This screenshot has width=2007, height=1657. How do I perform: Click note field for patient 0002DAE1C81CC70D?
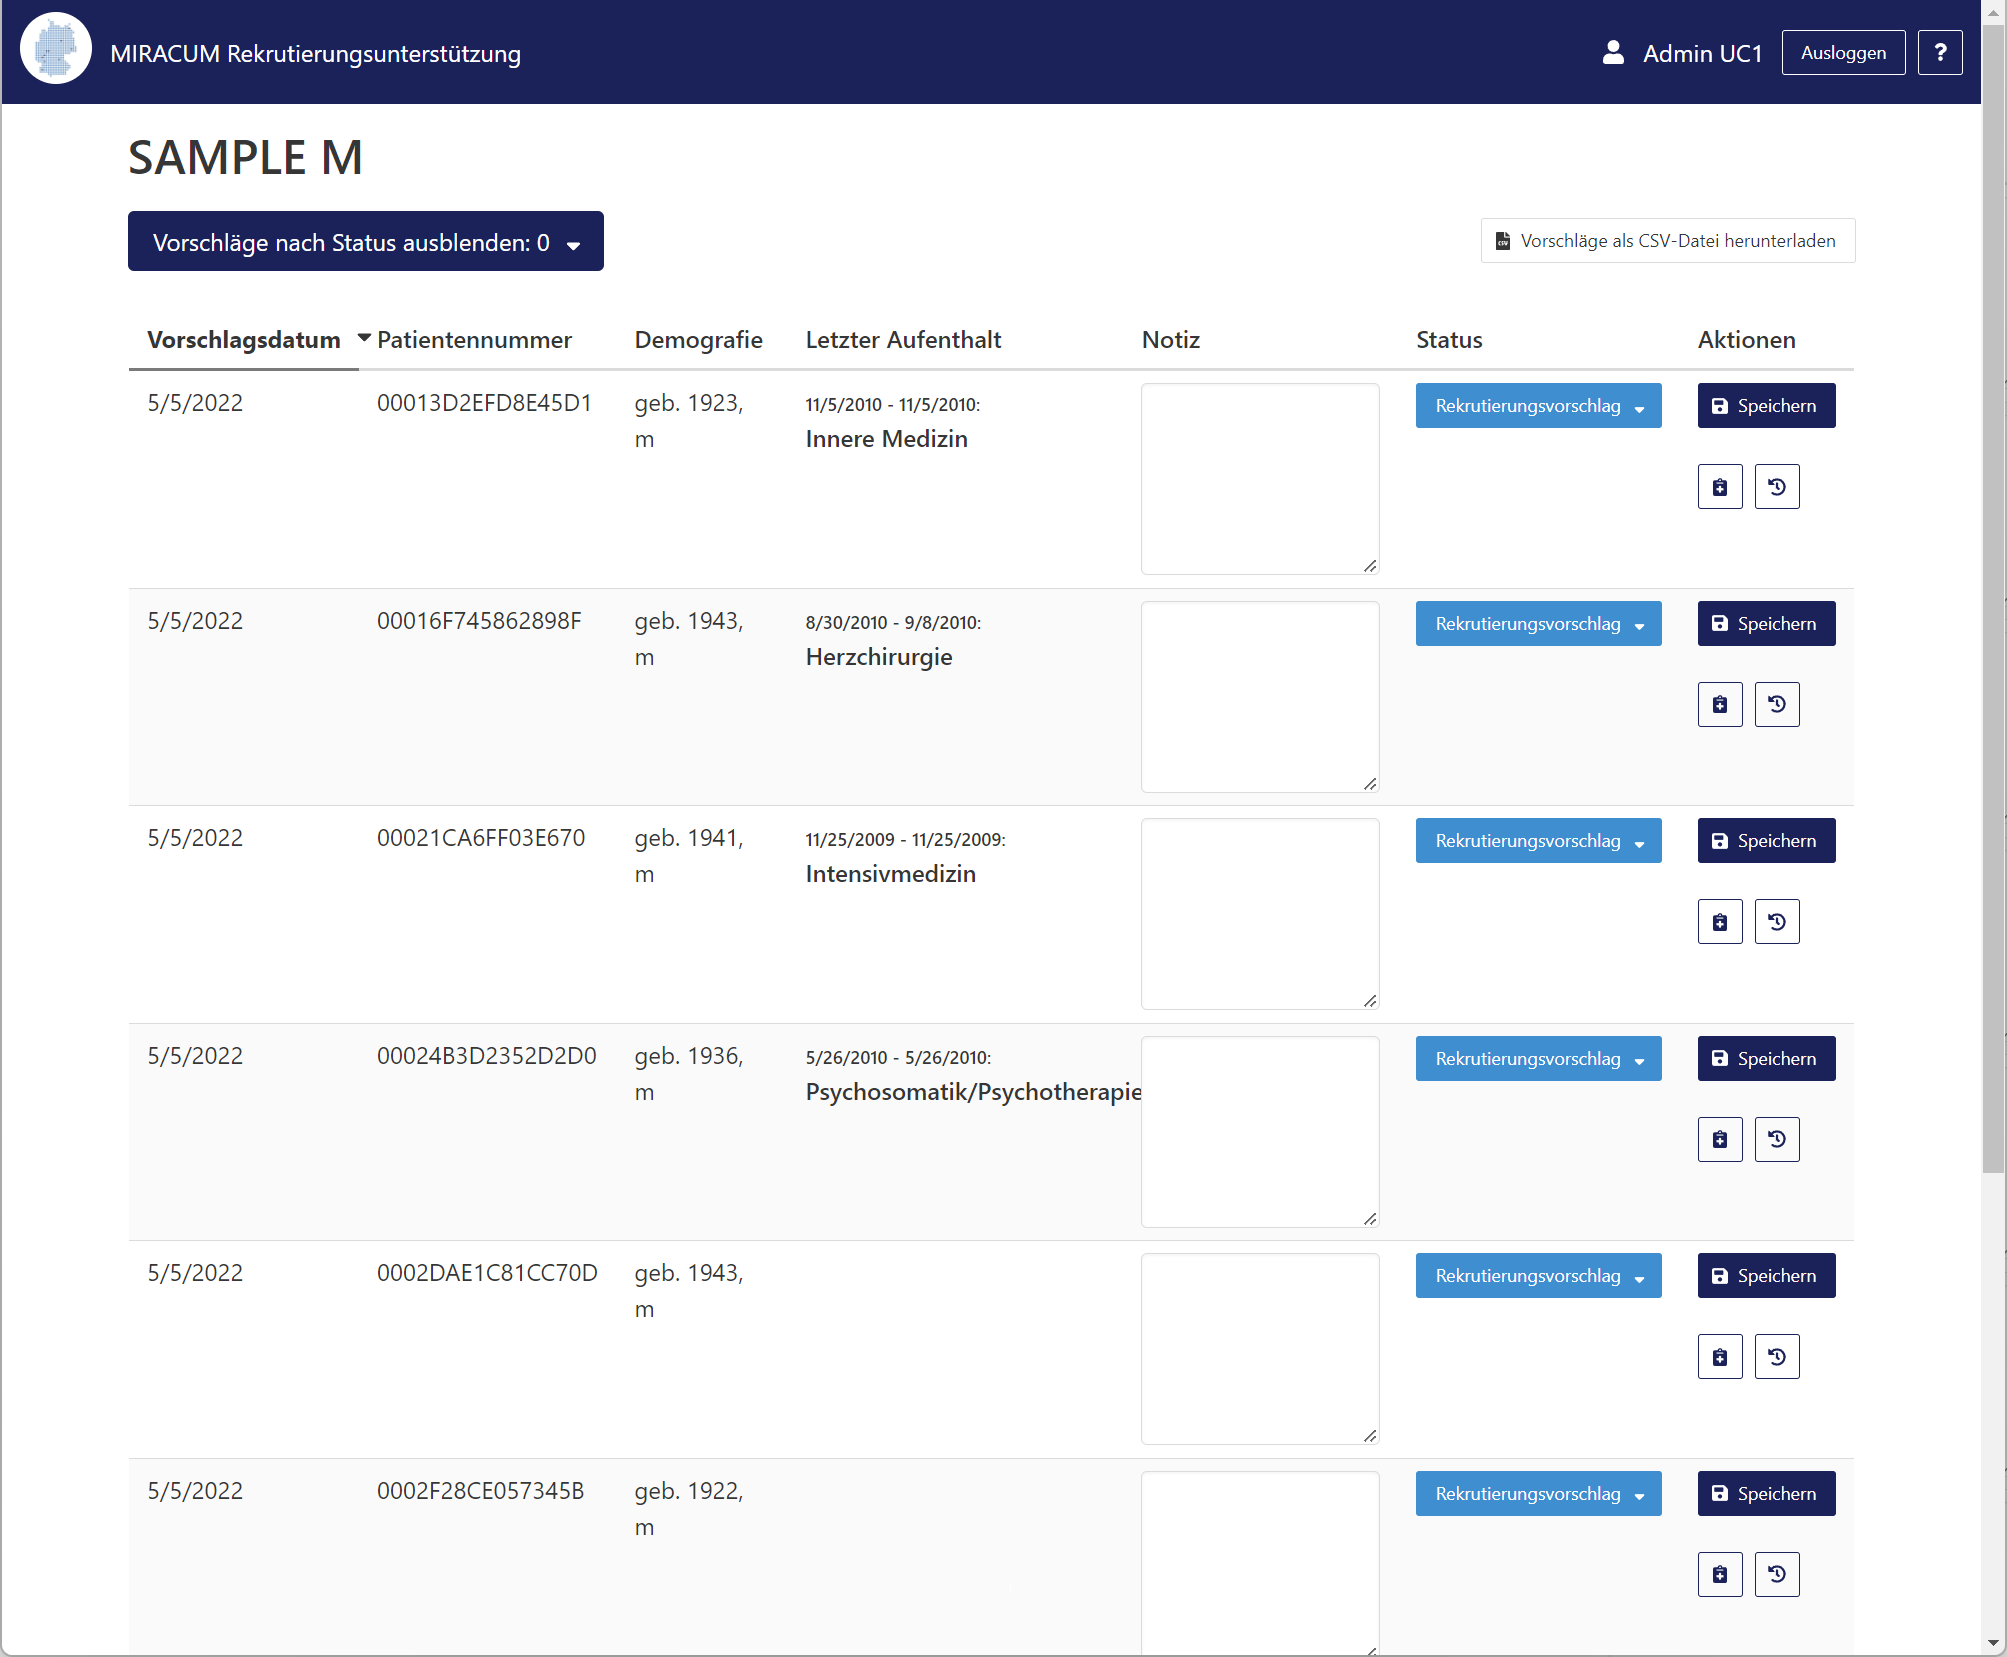(1260, 1349)
